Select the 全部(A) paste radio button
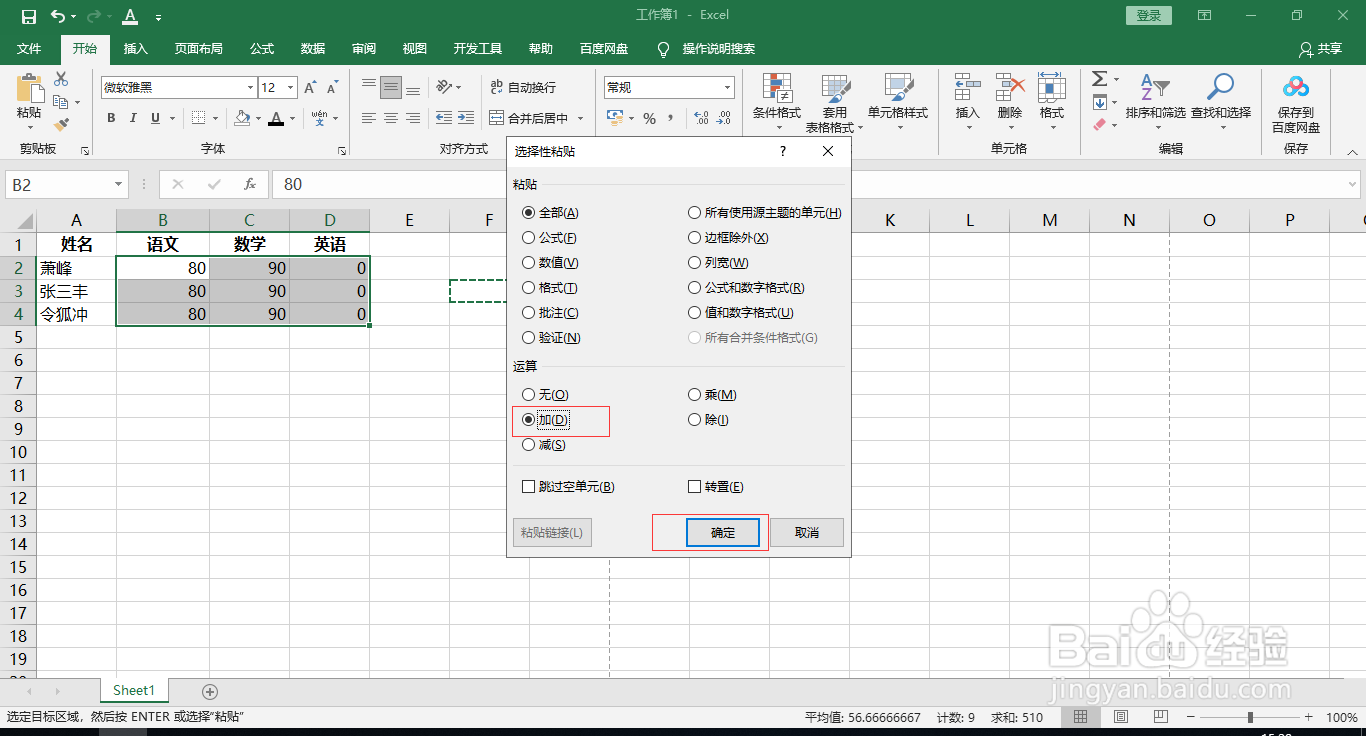 [x=551, y=213]
